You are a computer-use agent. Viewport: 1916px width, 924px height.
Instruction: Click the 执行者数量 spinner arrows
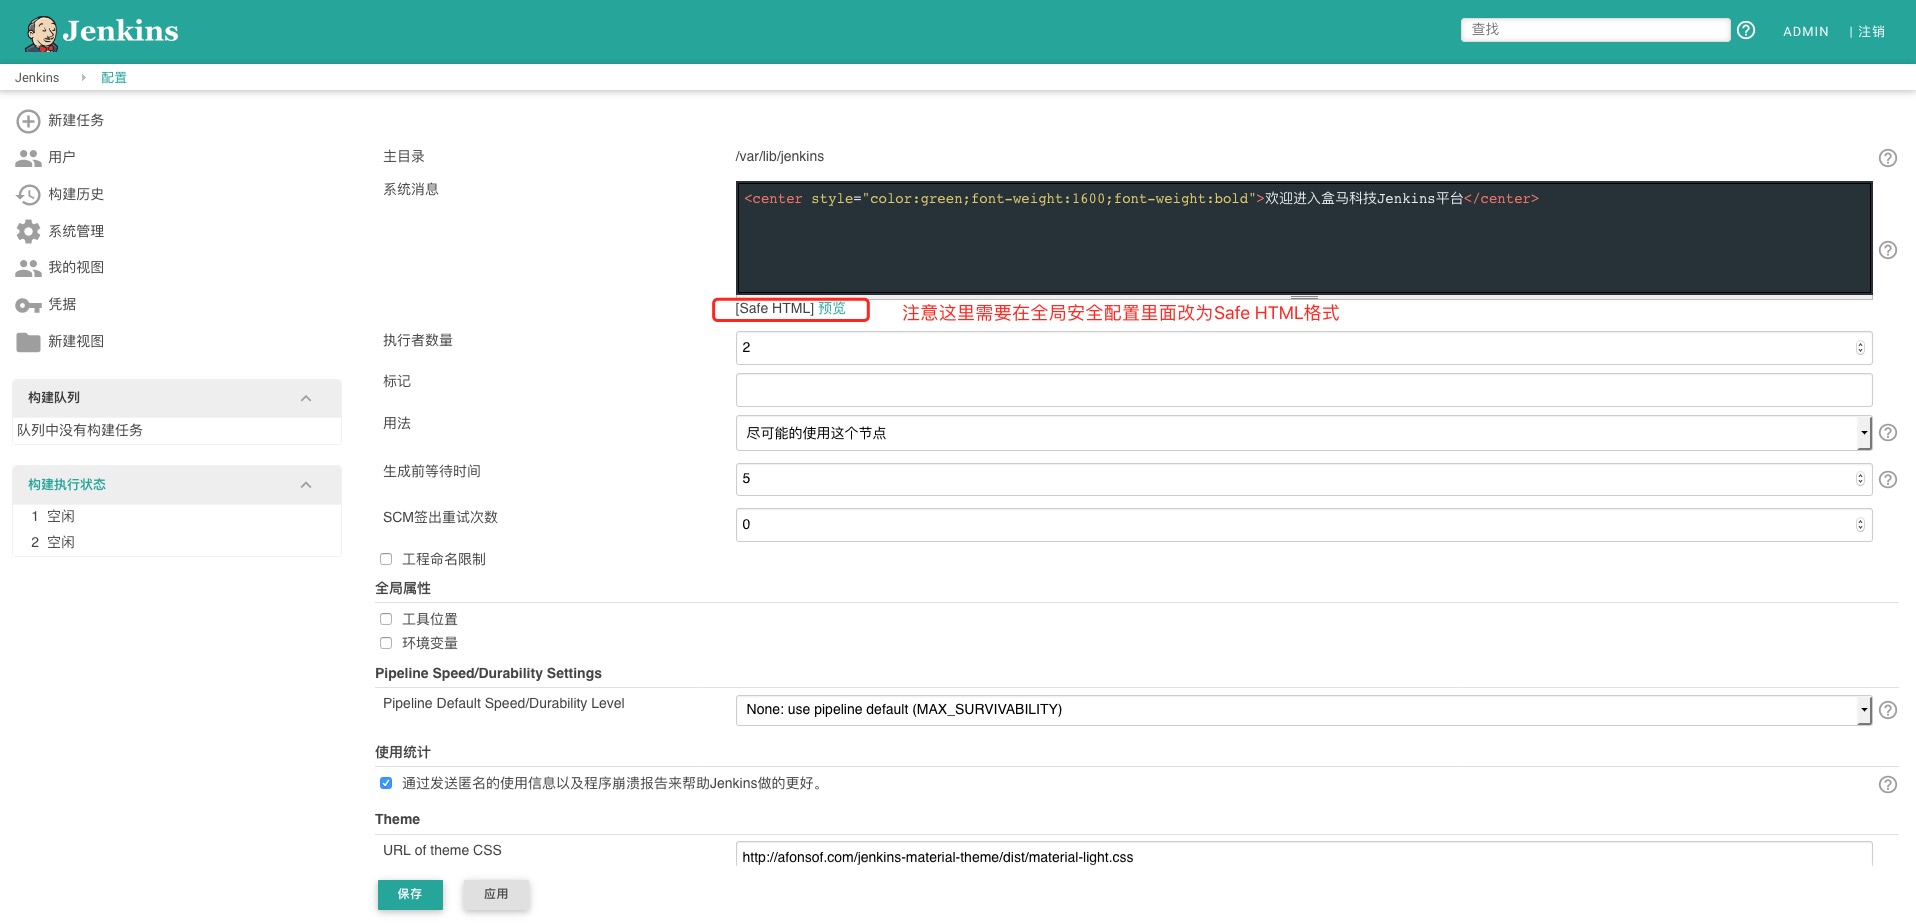click(1860, 348)
